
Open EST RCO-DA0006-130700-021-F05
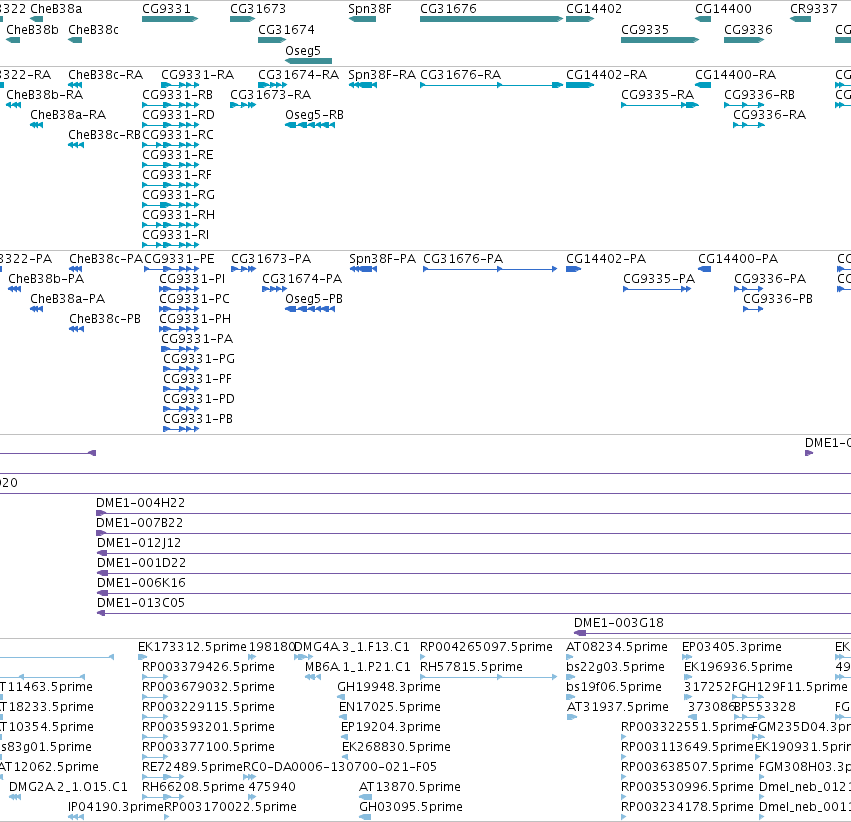point(340,766)
